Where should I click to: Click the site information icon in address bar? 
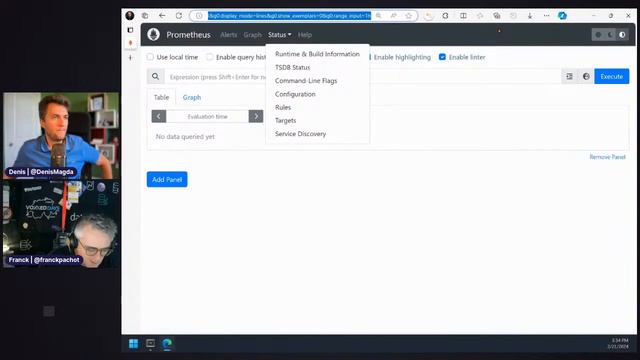point(199,16)
